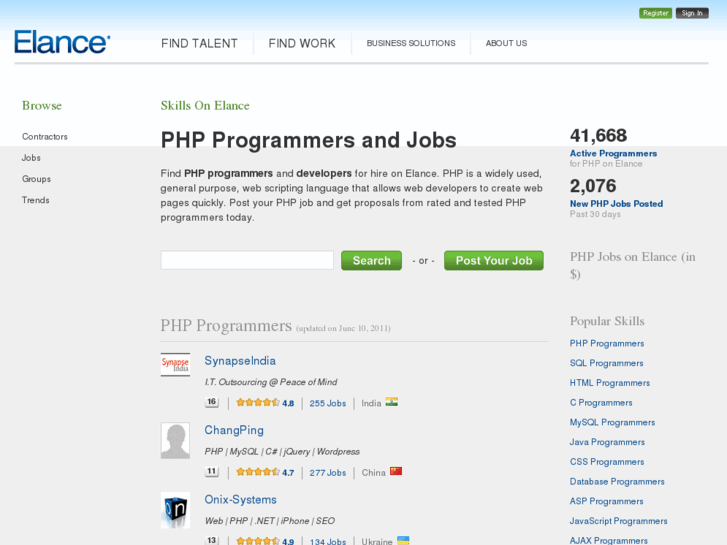The width and height of the screenshot is (727, 545).
Task: Open the SynapseIndia profile link
Action: click(240, 361)
